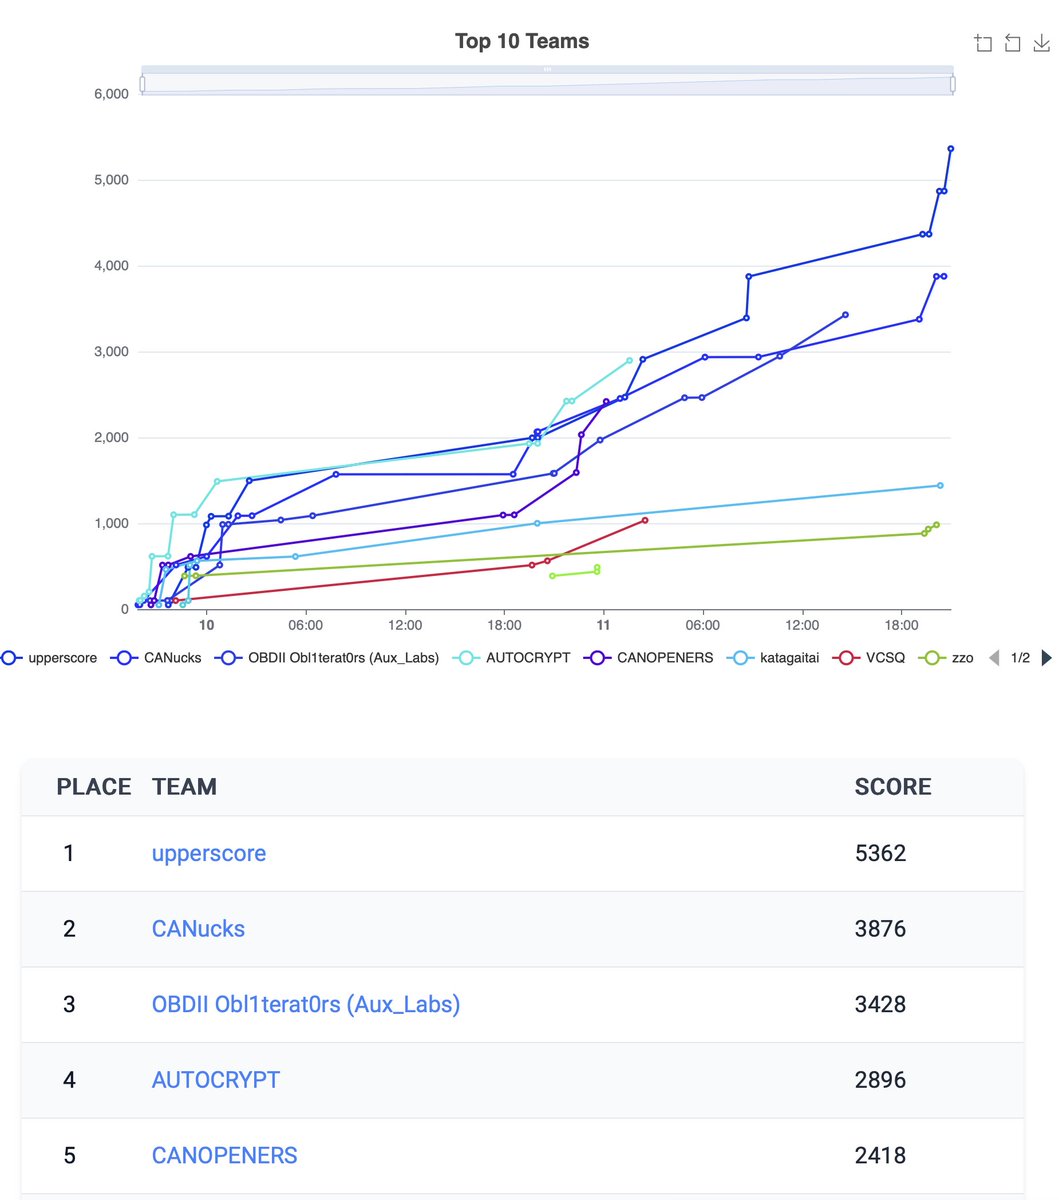Viewport: 1059px width, 1200px height.
Task: Click the 1/2 legend page indicator
Action: (x=1020, y=658)
